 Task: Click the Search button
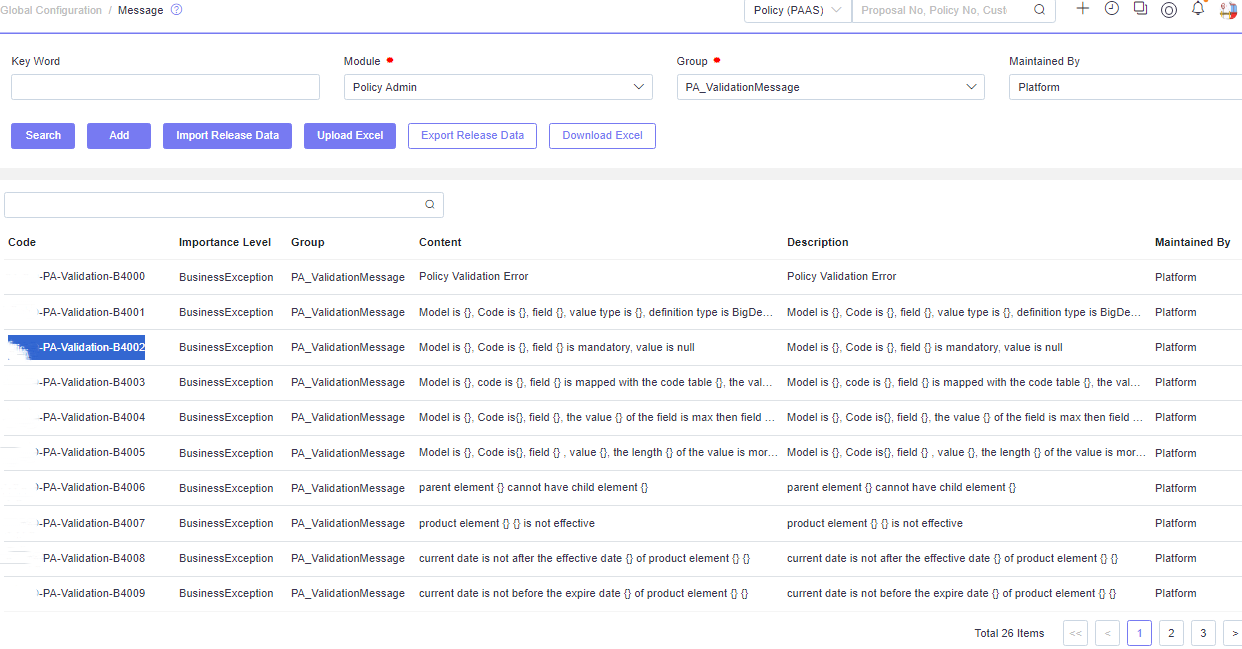click(x=43, y=136)
